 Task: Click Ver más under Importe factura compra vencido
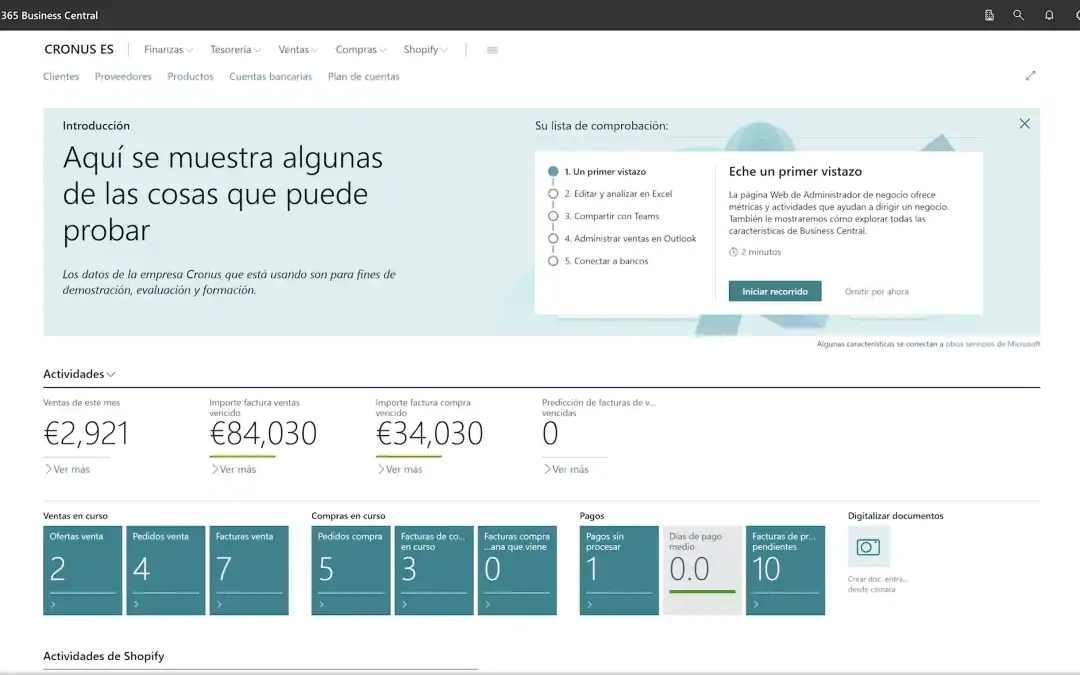point(400,469)
